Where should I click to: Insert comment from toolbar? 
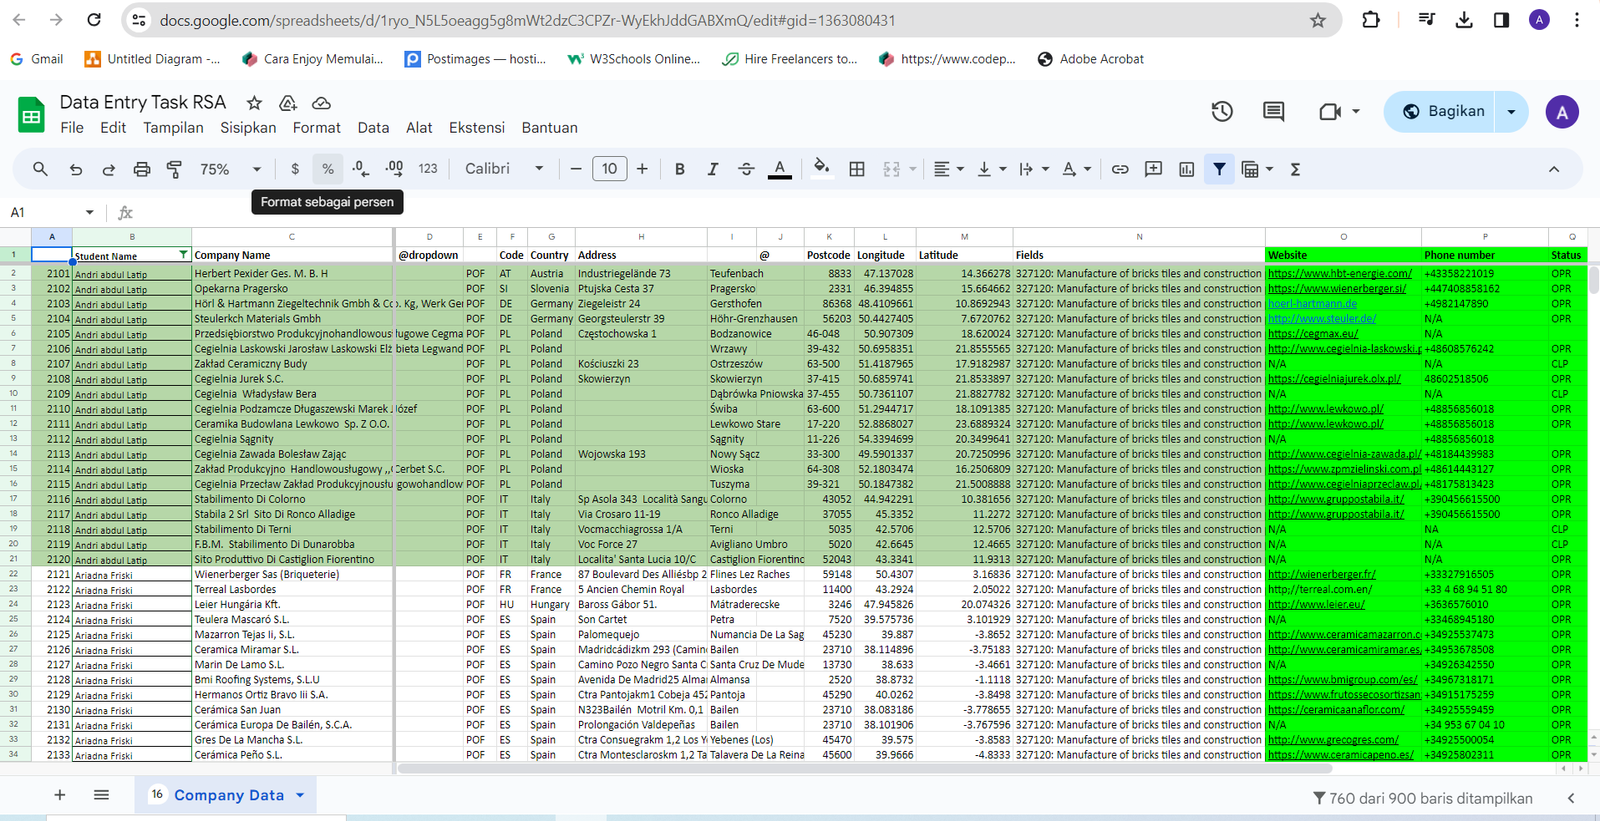coord(1153,169)
